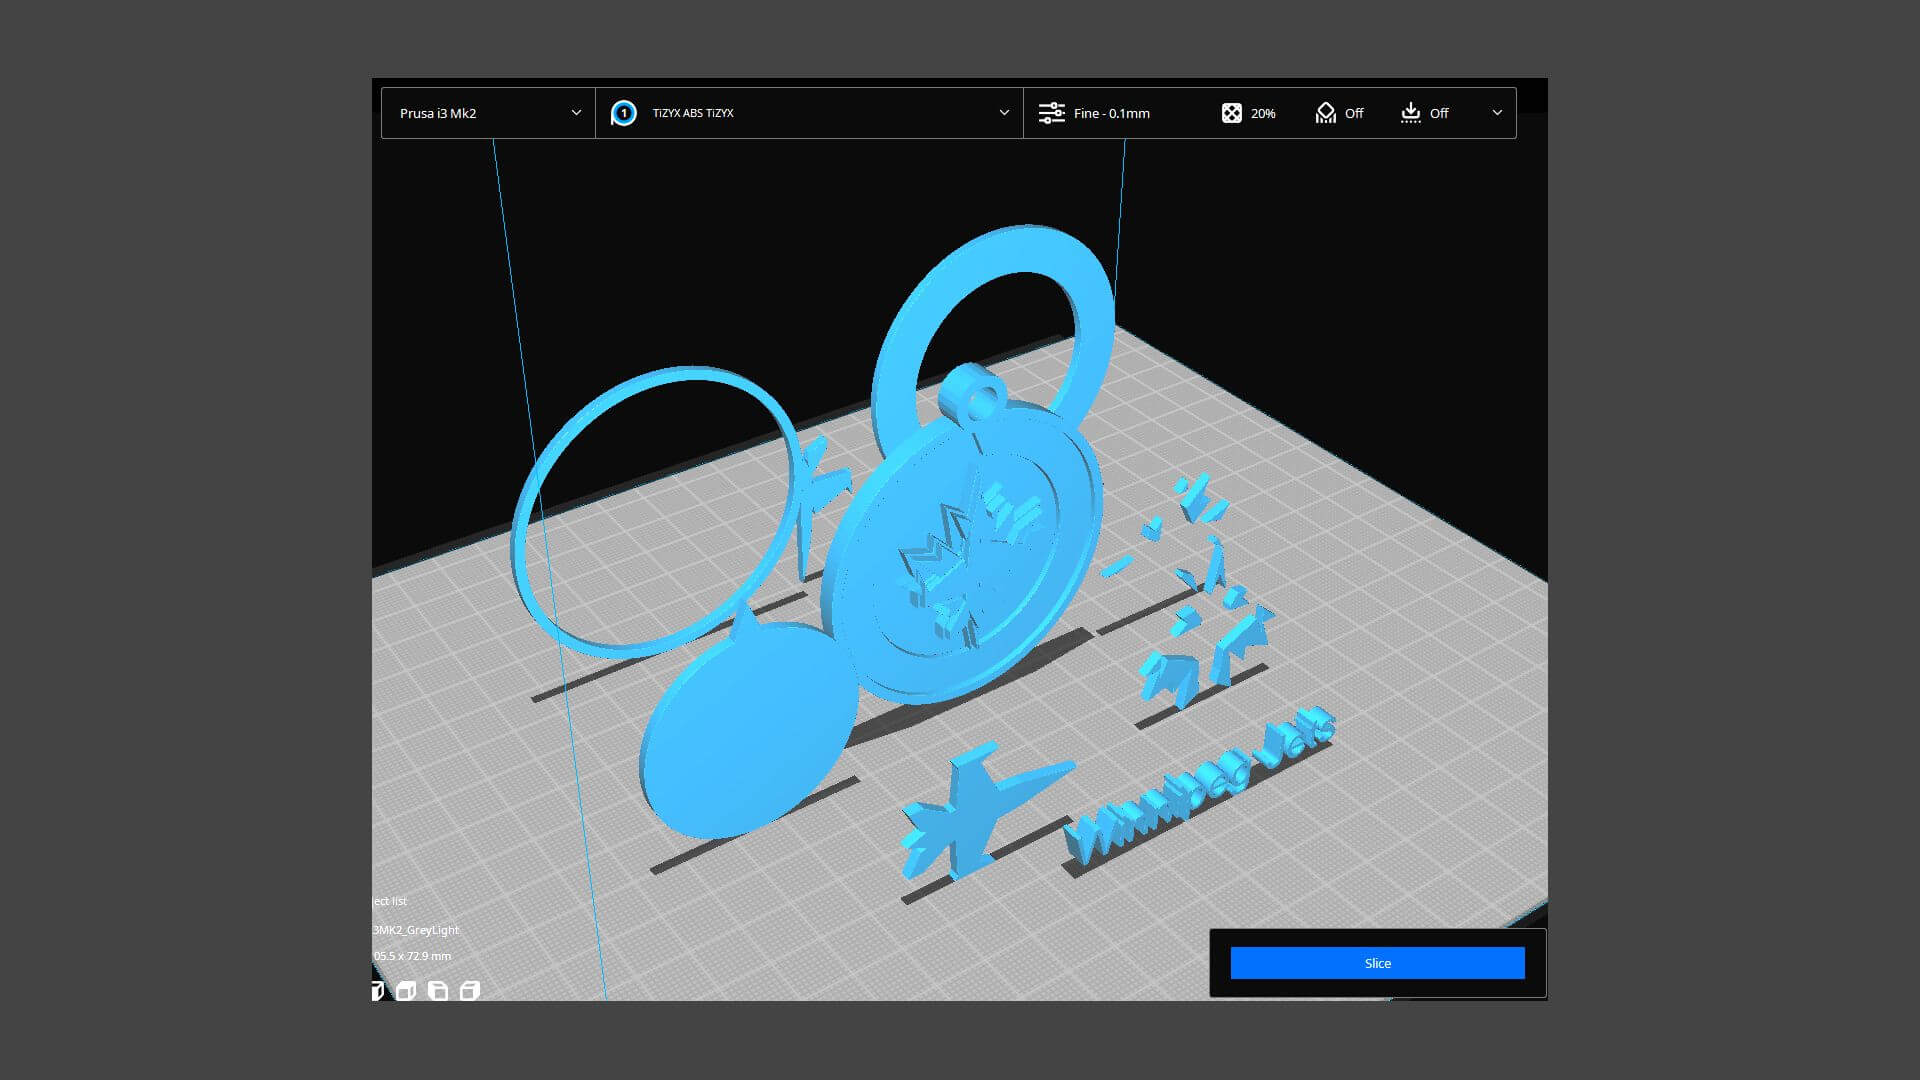Select the left side view cube icon
Image resolution: width=1920 pixels, height=1080 pixels.
(x=469, y=991)
